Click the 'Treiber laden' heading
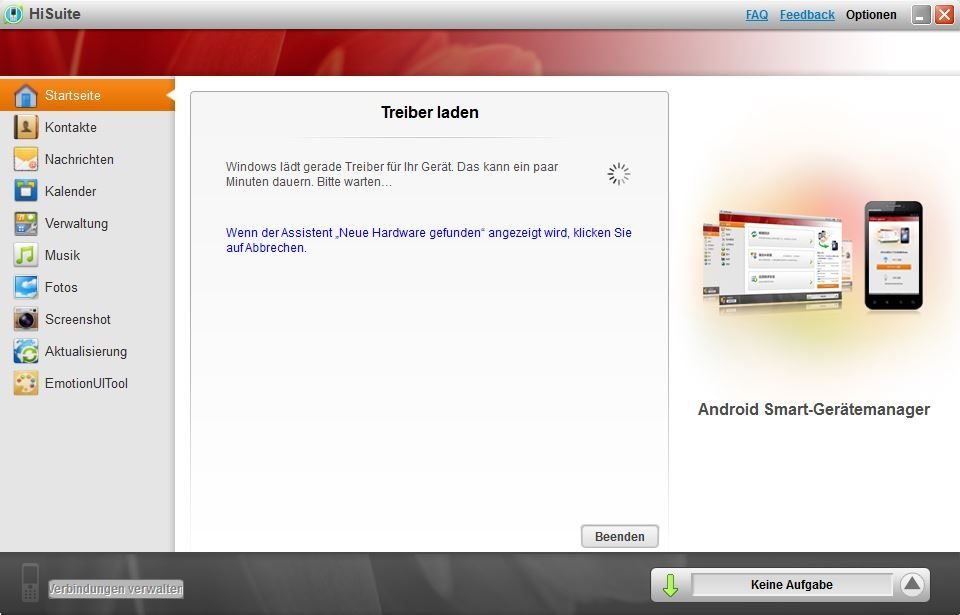 (x=430, y=112)
